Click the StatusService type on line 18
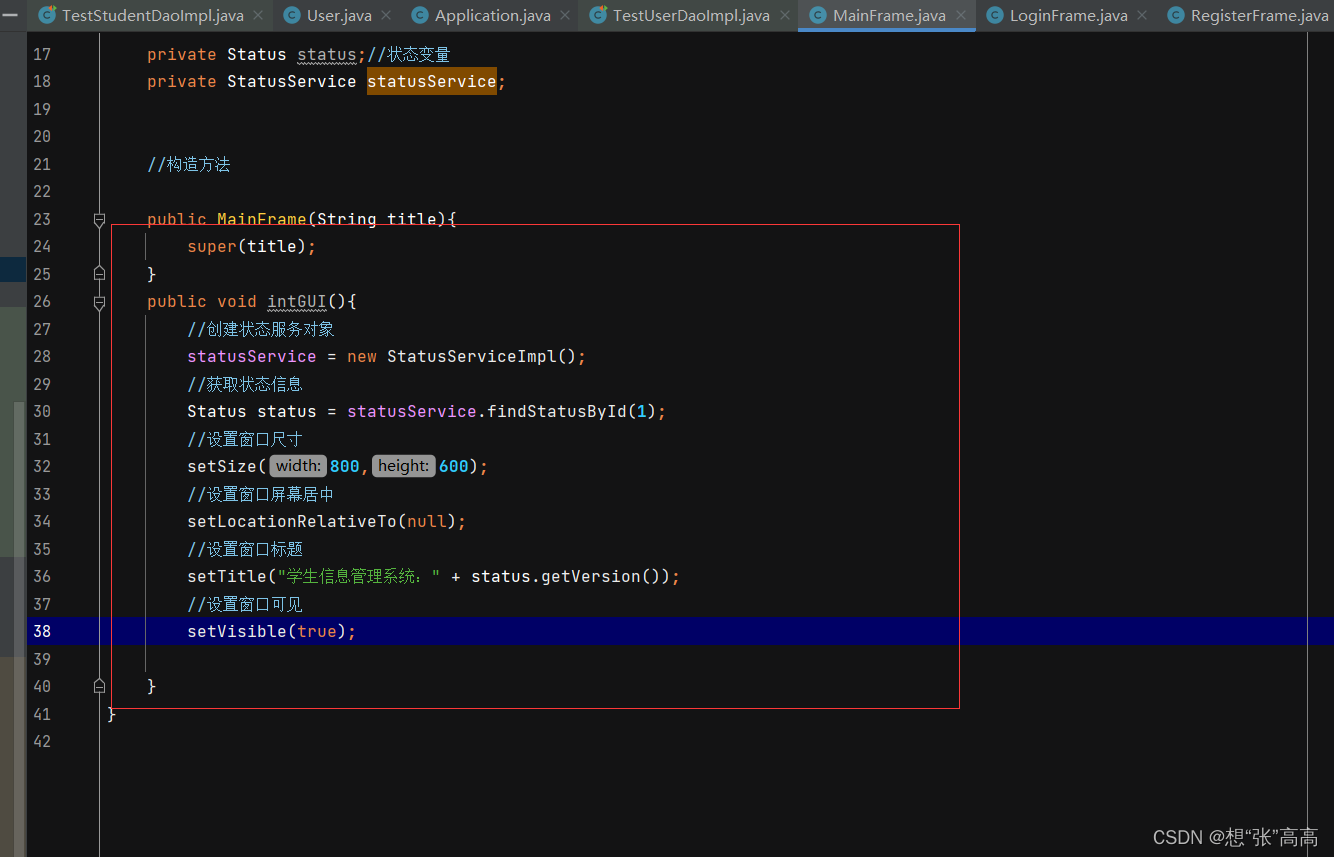The width and height of the screenshot is (1334, 857). tap(292, 82)
